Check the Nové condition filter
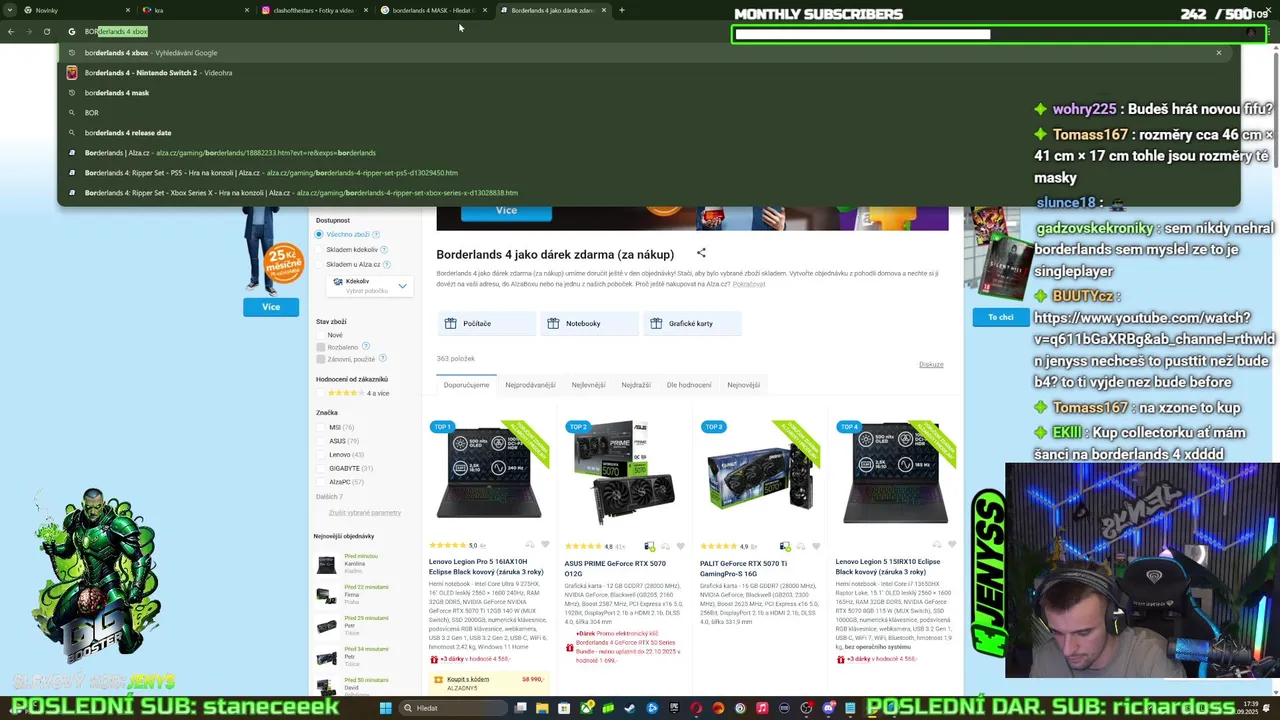 tap(321, 335)
